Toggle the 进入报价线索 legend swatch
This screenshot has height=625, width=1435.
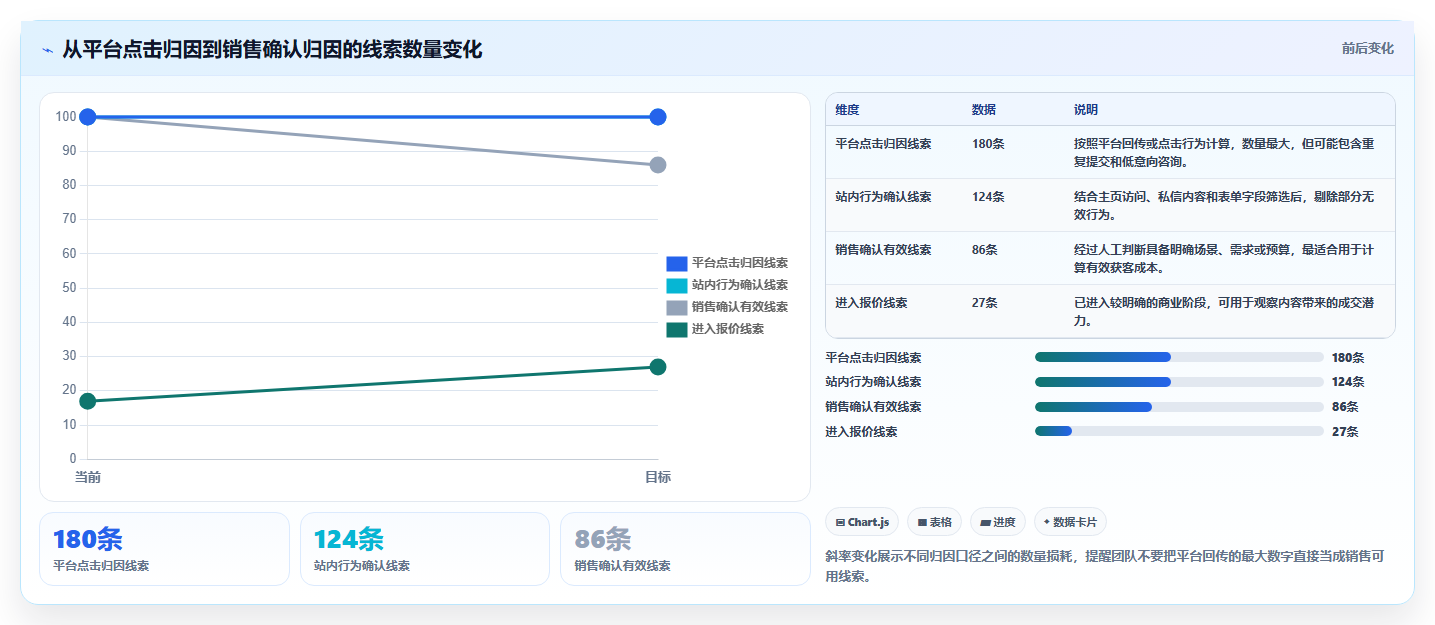pyautogui.click(x=677, y=329)
